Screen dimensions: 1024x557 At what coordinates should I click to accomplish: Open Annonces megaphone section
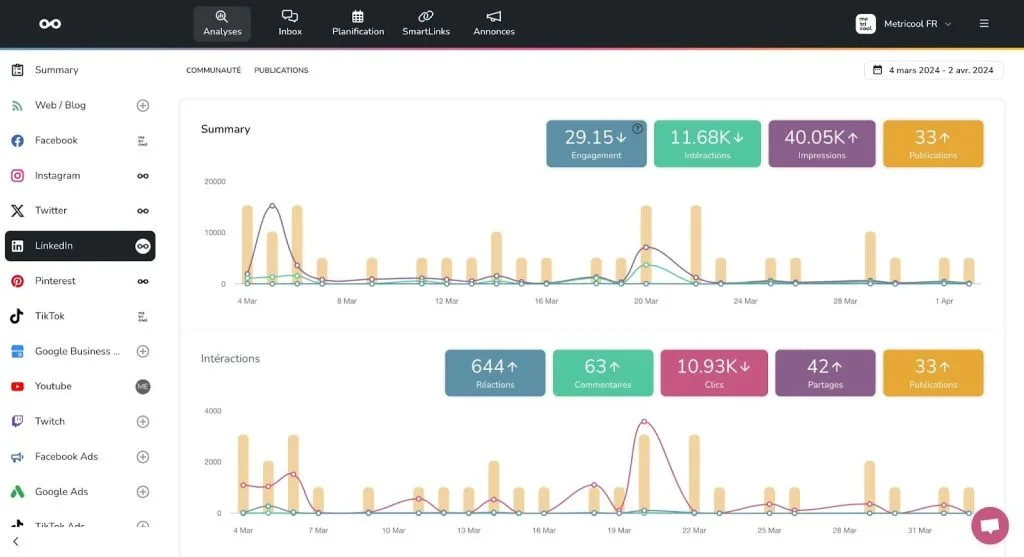(494, 23)
